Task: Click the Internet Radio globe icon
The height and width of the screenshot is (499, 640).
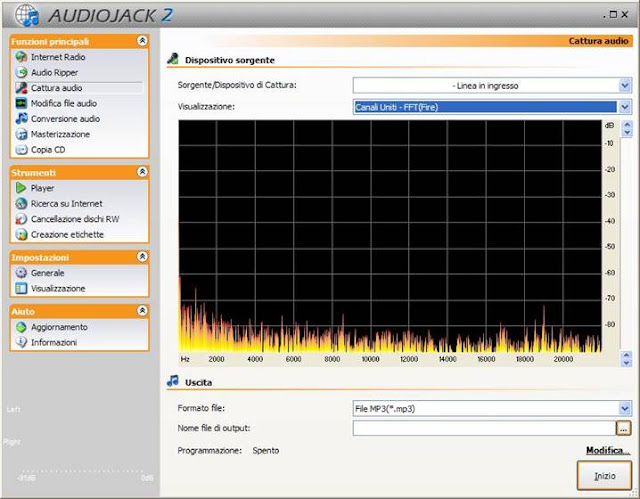Action: tap(21, 57)
